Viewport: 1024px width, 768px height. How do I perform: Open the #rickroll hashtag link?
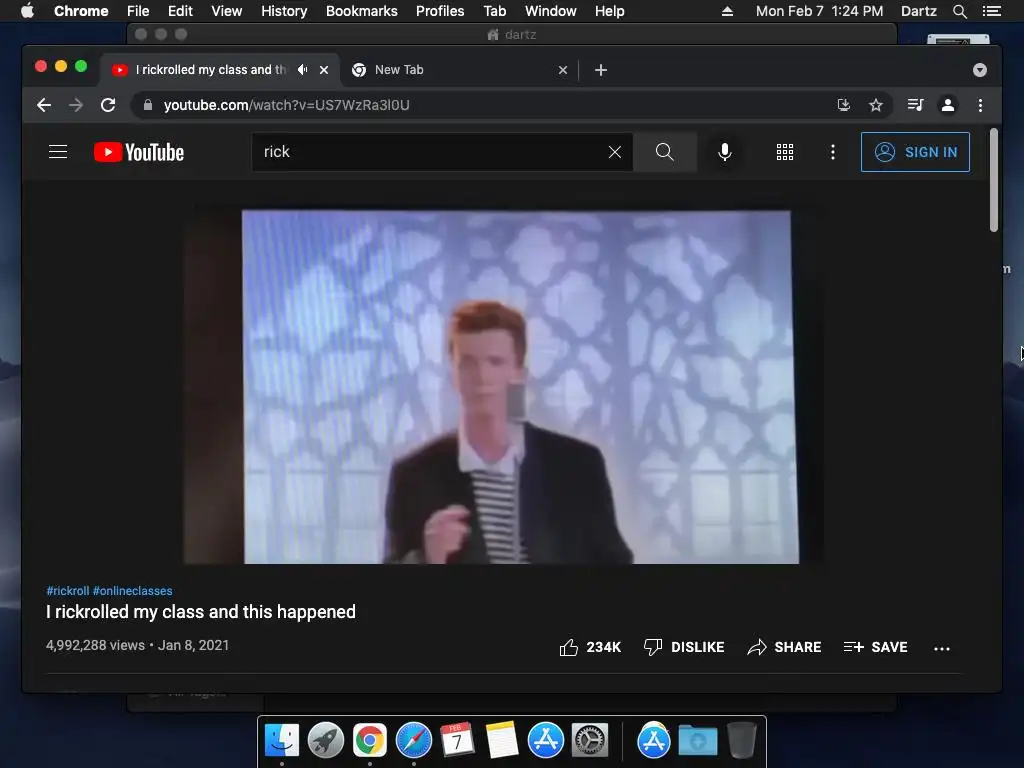click(68, 591)
